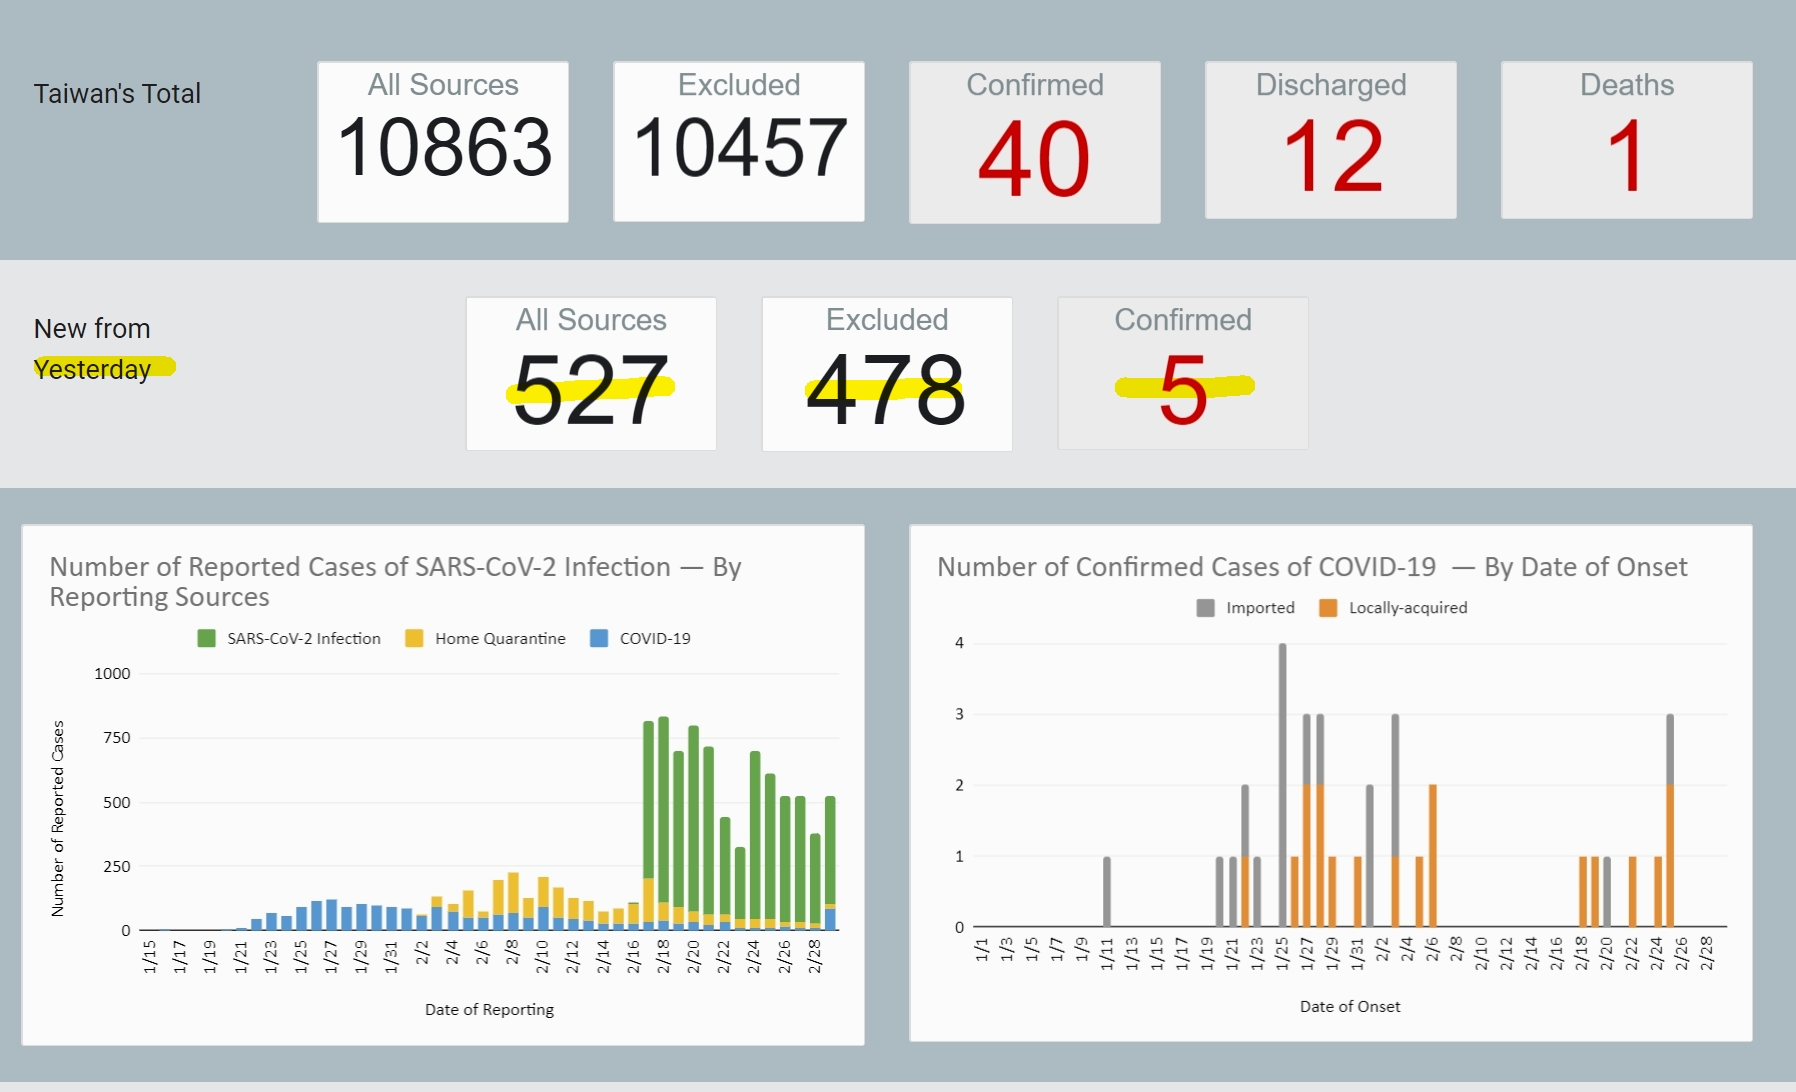Click the blue COVID-19 legend swatch
Screen dimensions: 1796x1092
pos(599,638)
